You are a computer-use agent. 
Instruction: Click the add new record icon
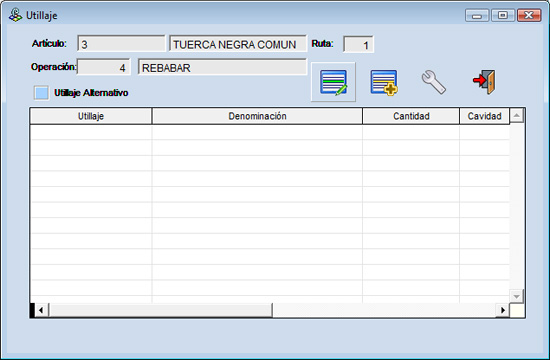[x=384, y=82]
